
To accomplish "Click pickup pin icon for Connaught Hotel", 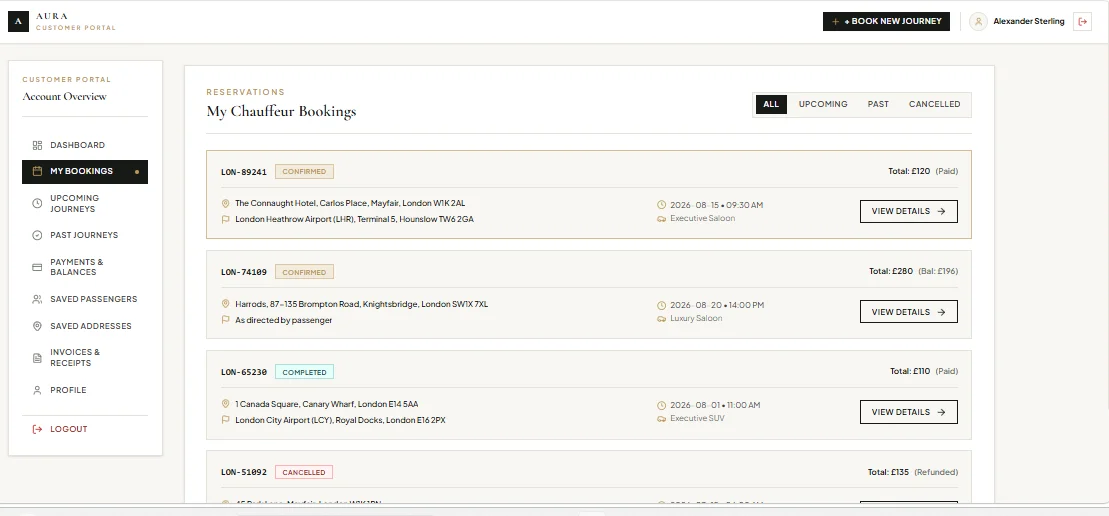I will pyautogui.click(x=226, y=204).
